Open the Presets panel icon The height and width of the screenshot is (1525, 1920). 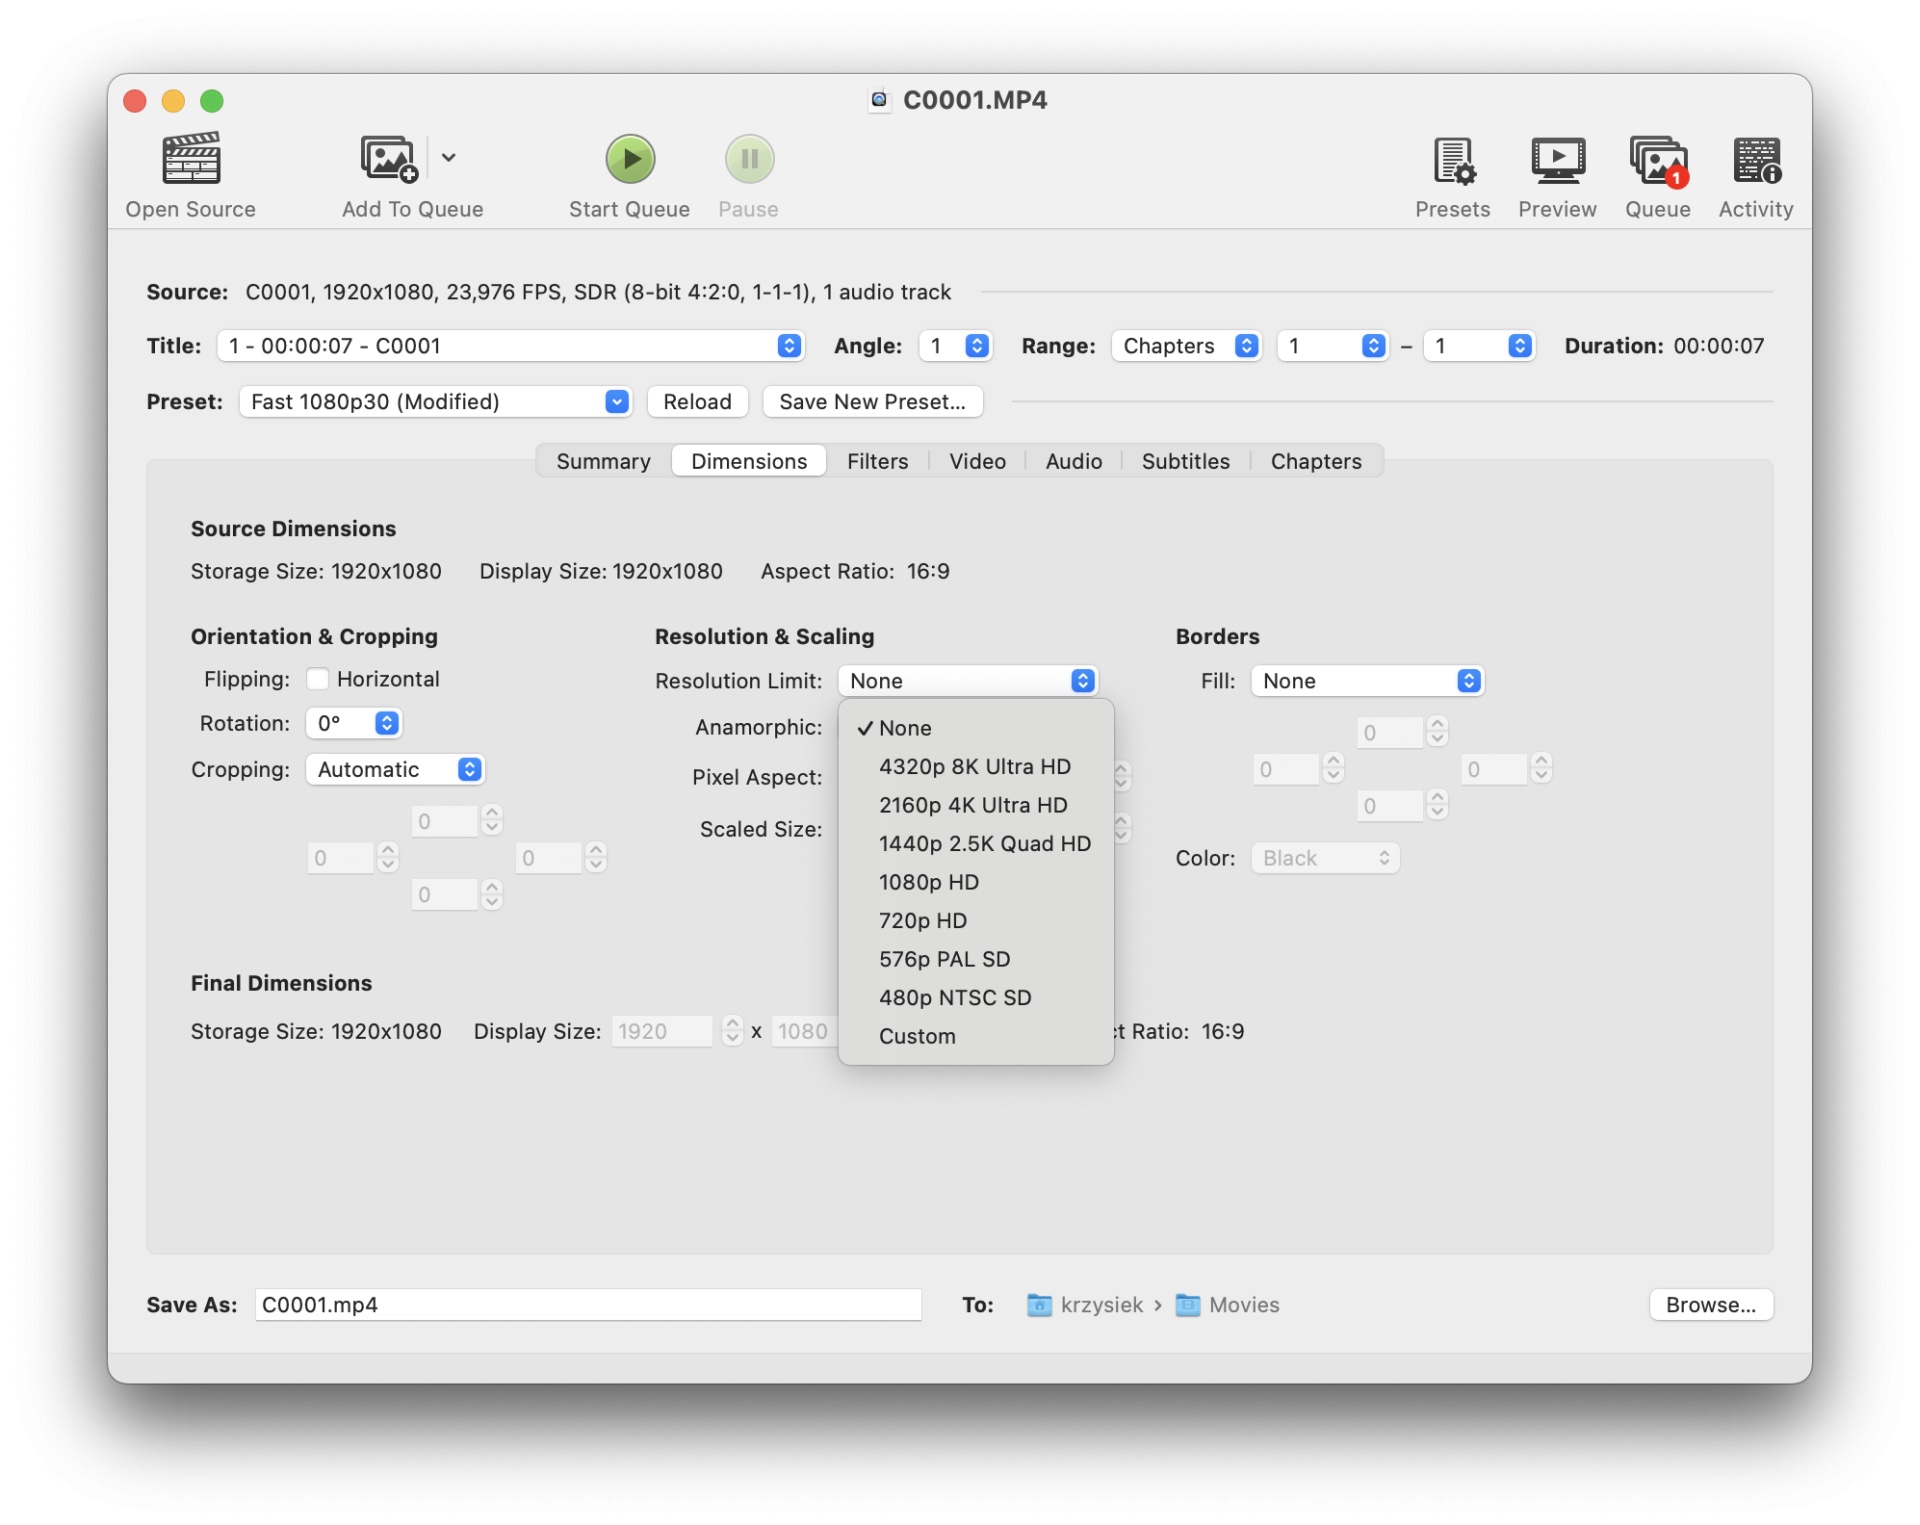(1452, 160)
